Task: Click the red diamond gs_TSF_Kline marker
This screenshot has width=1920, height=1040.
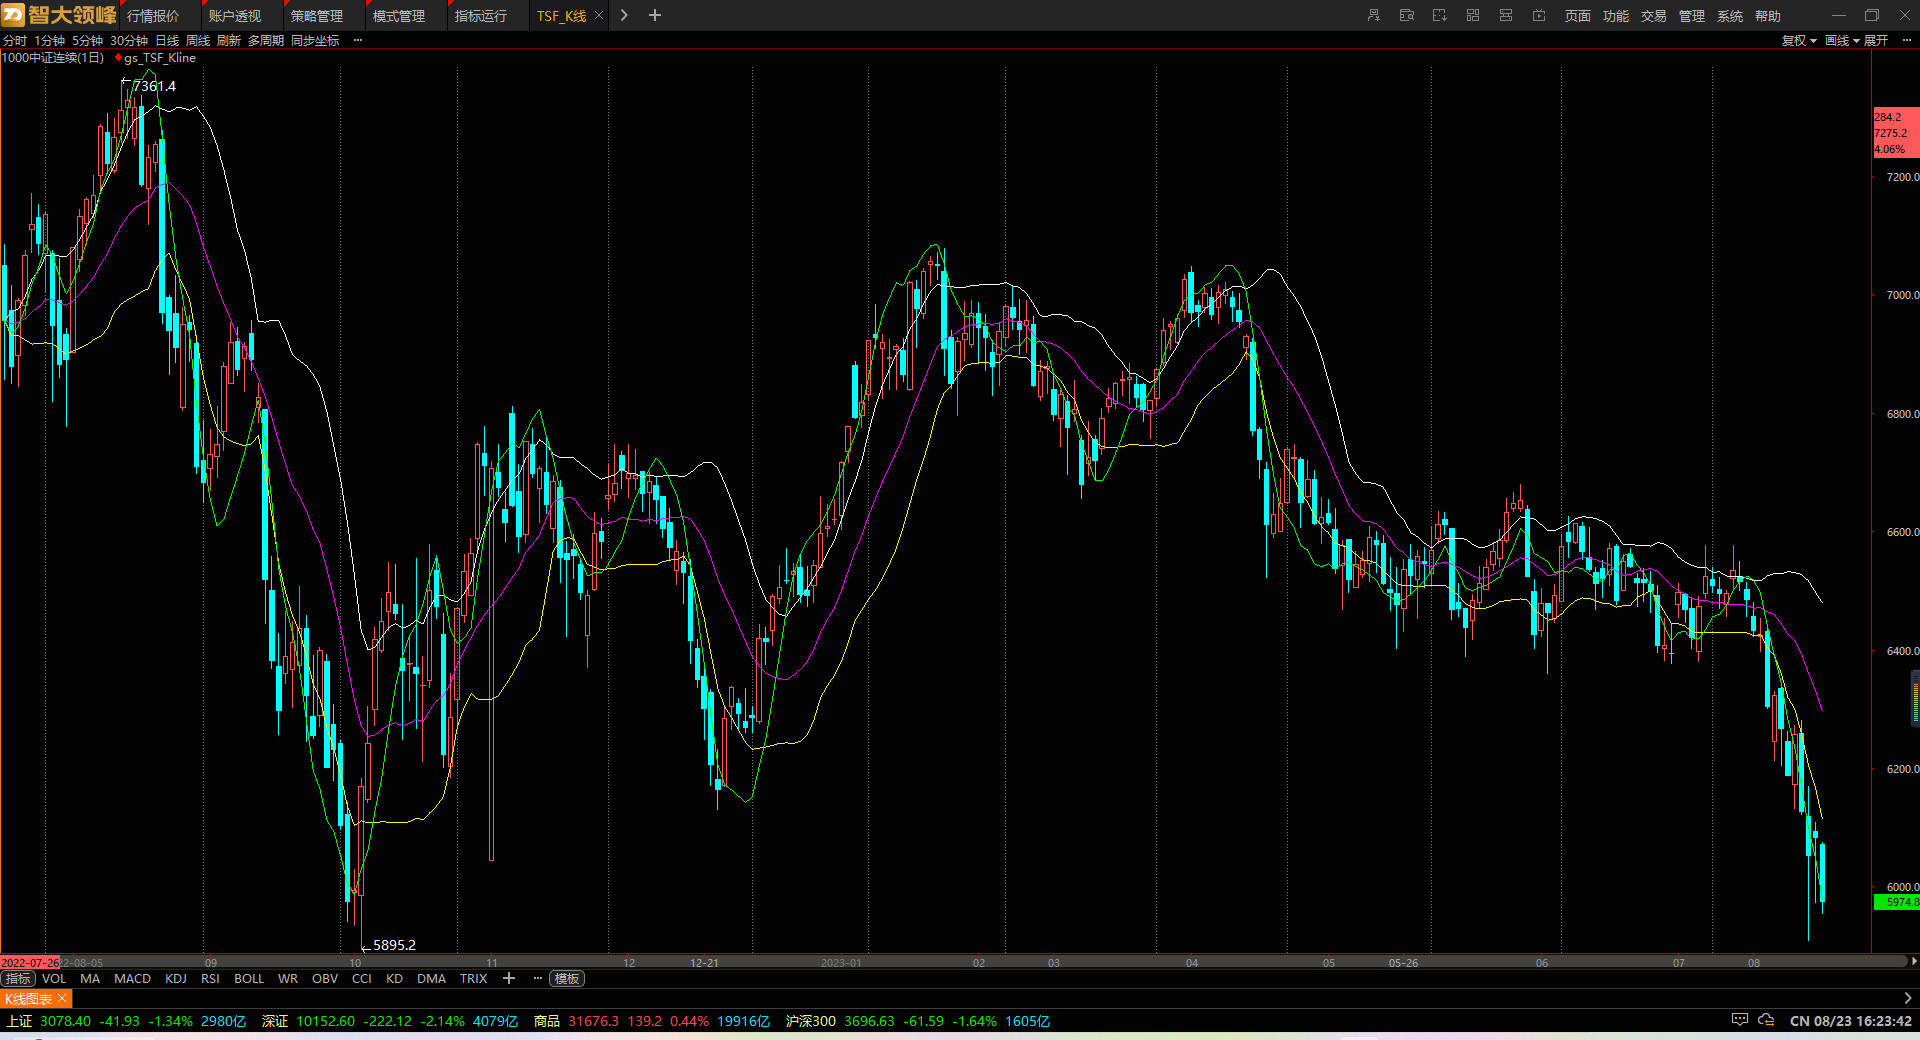Action: [118, 58]
